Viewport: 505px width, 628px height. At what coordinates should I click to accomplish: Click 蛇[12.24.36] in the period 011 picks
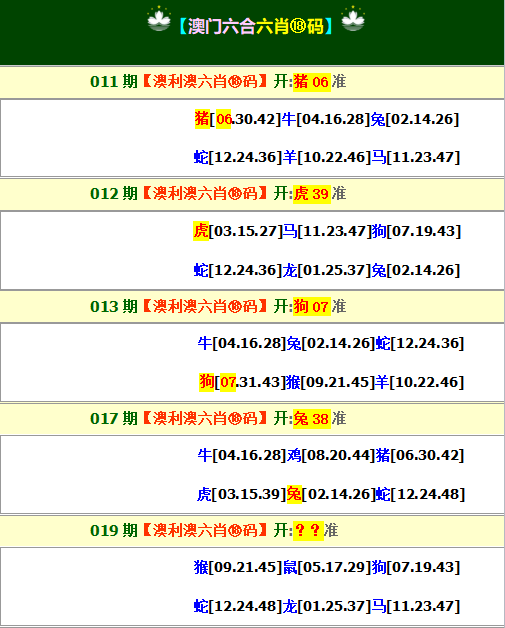pos(238,157)
